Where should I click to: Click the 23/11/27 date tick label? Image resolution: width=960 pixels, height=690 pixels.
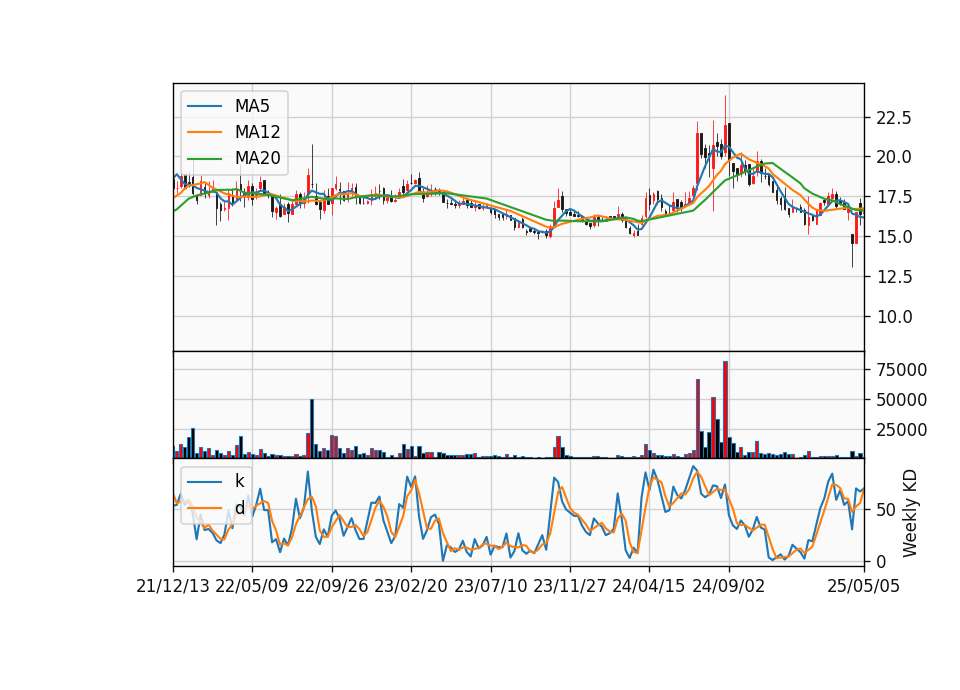570,586
